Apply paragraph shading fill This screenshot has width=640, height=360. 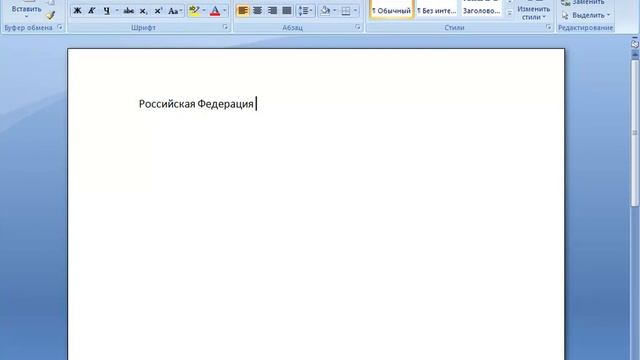[x=325, y=11]
